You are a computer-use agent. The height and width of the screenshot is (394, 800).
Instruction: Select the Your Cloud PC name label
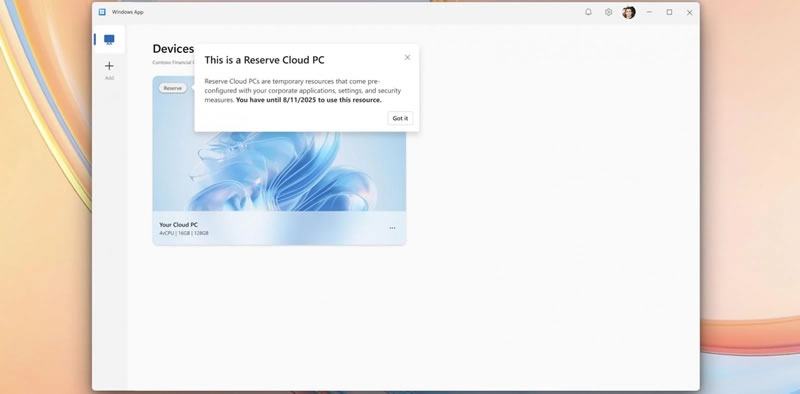click(178, 225)
